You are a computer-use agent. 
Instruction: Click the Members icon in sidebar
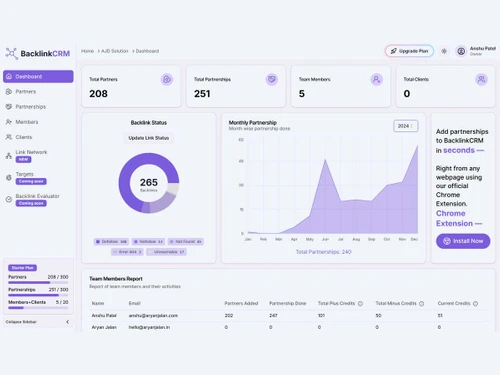9,122
